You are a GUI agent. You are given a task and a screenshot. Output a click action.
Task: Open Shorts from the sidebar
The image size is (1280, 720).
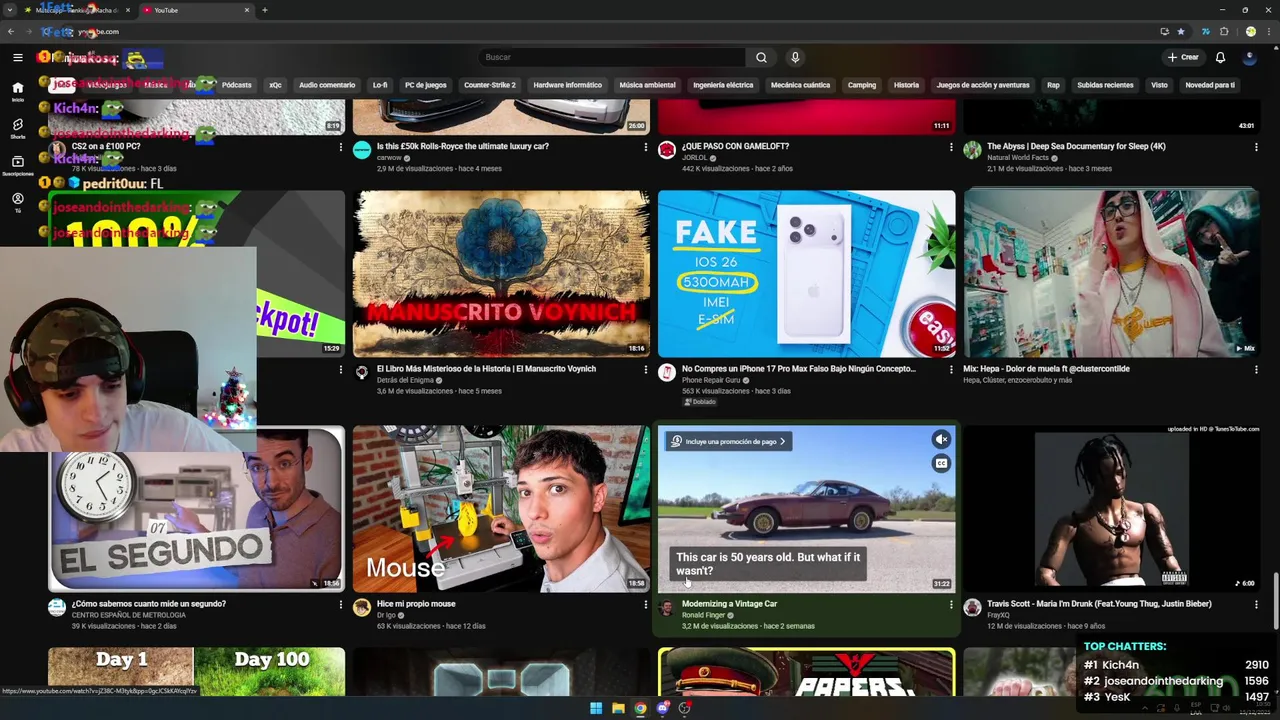18,129
